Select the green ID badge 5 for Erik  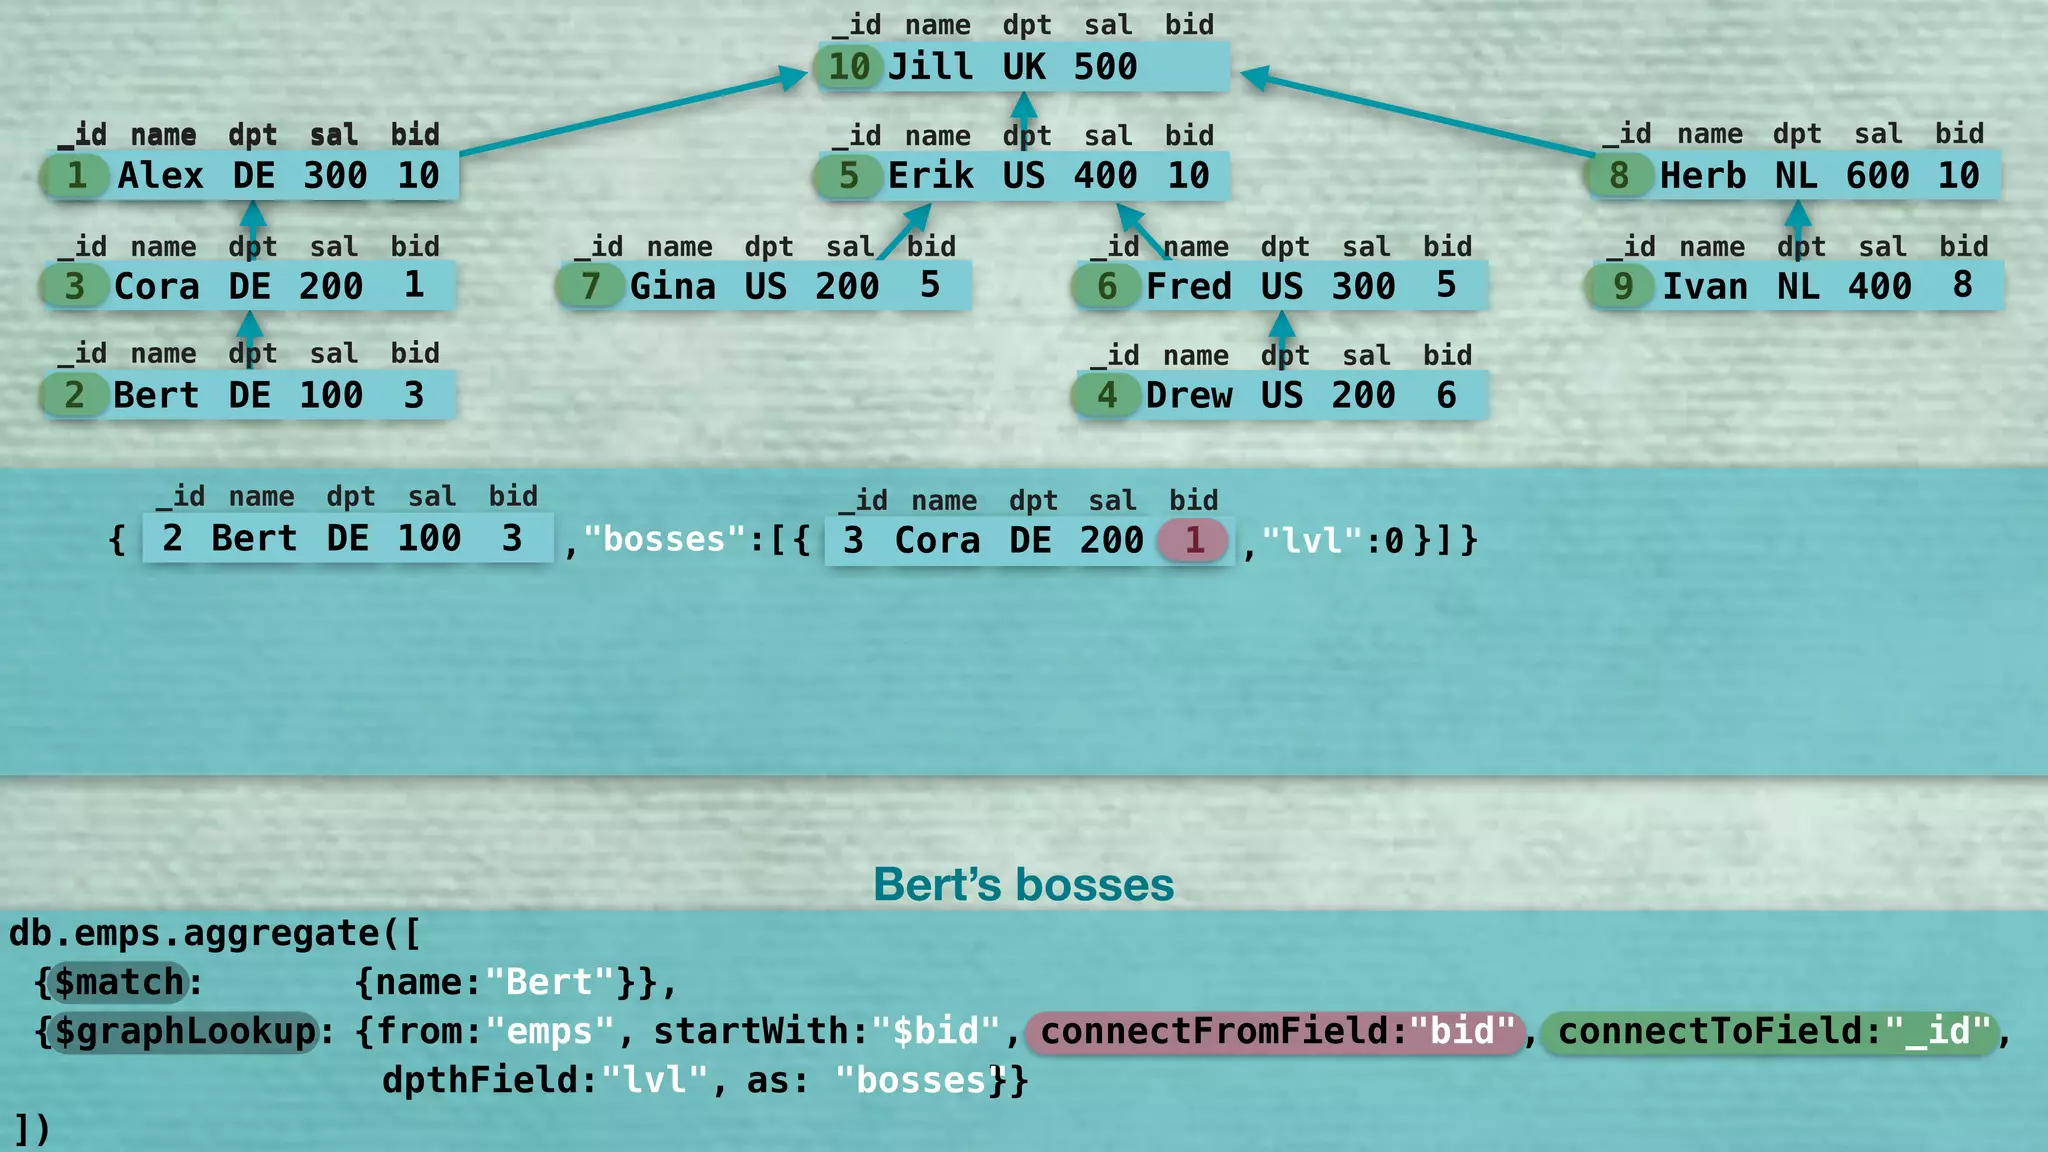point(848,176)
